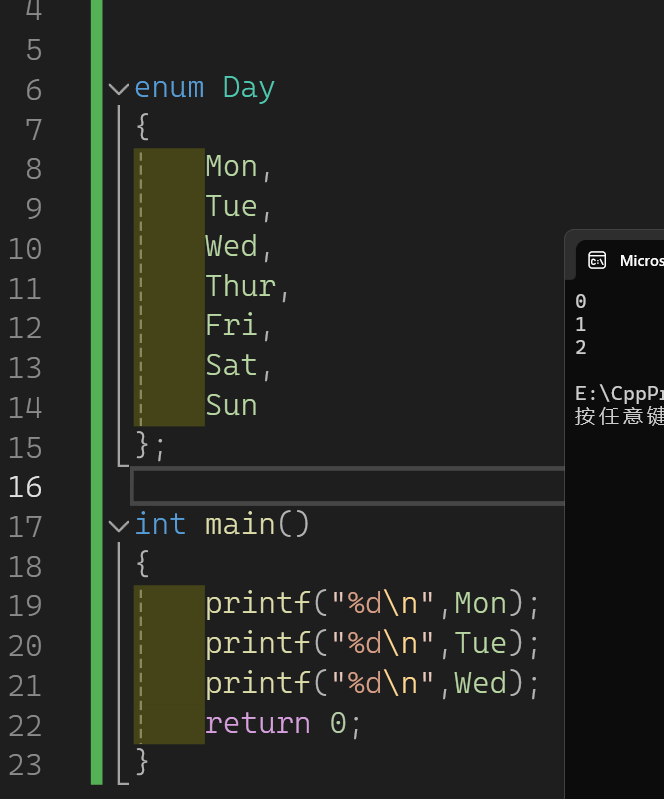Screen dimensions: 664x799
Task: Select enumerator Mon on line 8
Action: [231, 167]
